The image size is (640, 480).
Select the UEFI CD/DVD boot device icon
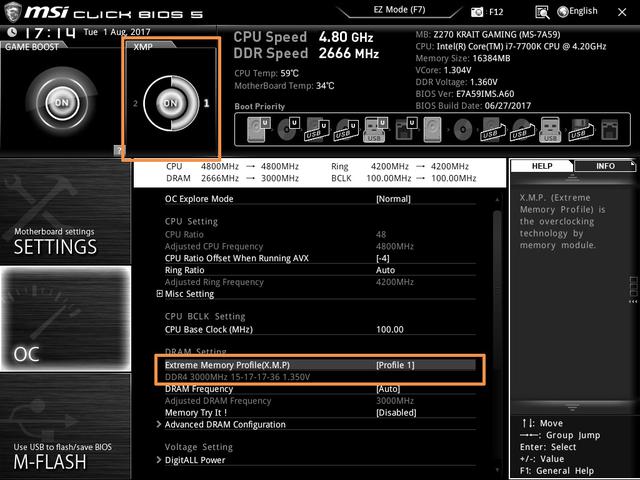click(x=288, y=129)
